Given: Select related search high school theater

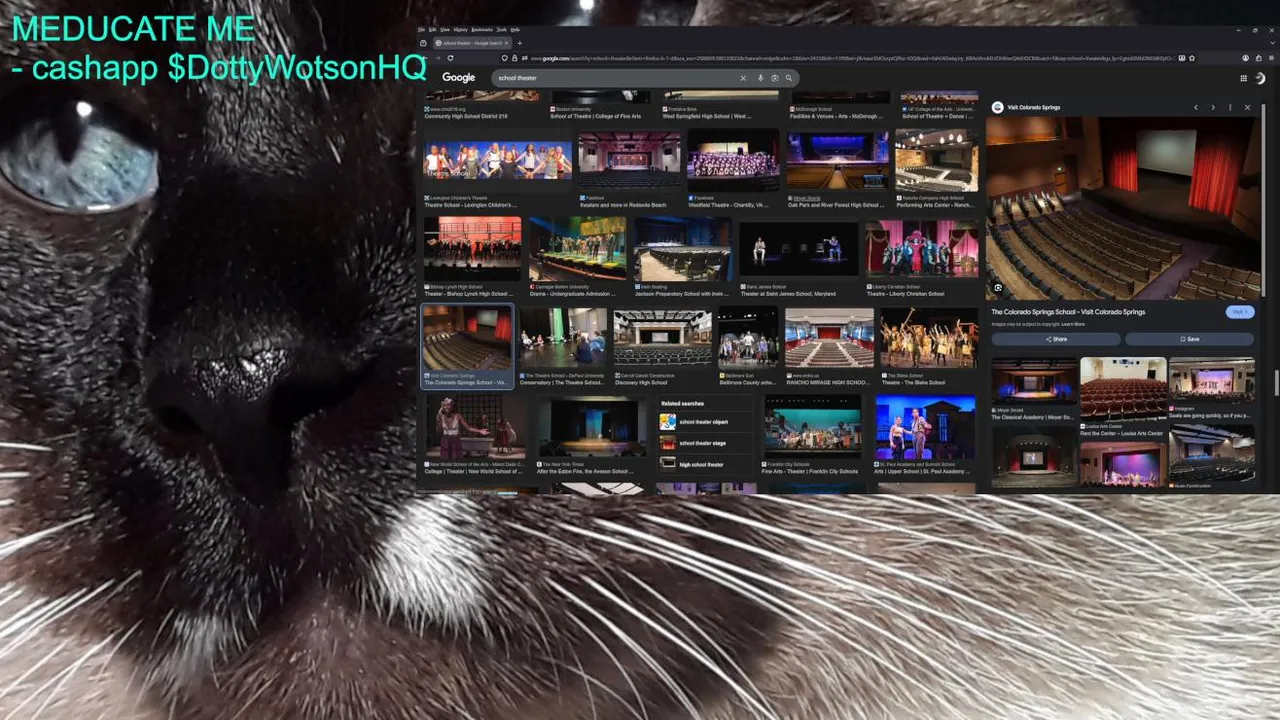Looking at the screenshot, I should [x=706, y=464].
